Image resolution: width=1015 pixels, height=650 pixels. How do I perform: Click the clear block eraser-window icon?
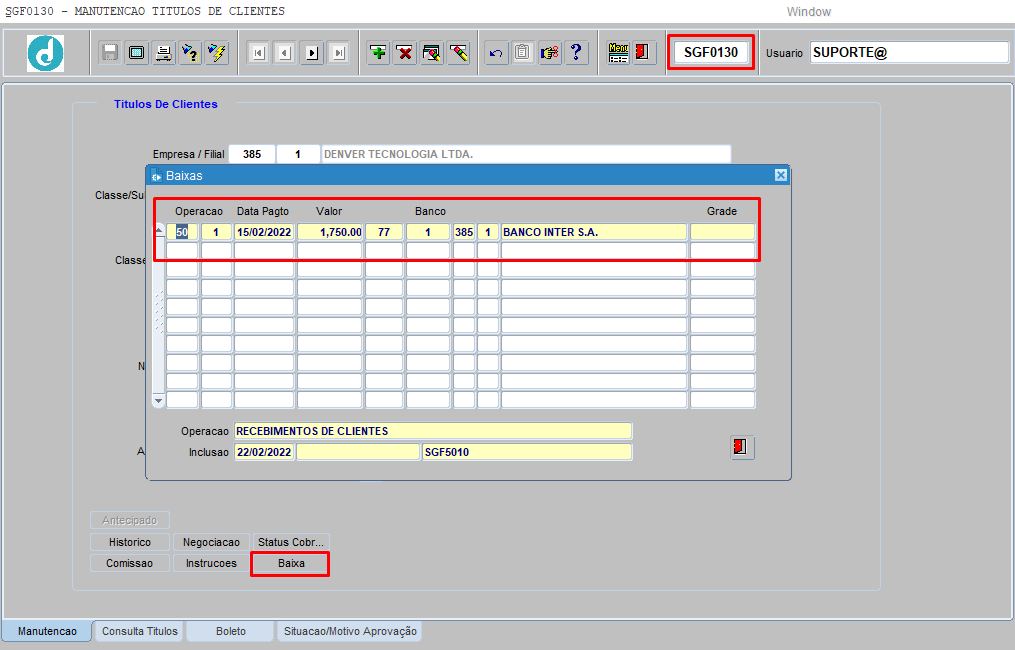[432, 52]
